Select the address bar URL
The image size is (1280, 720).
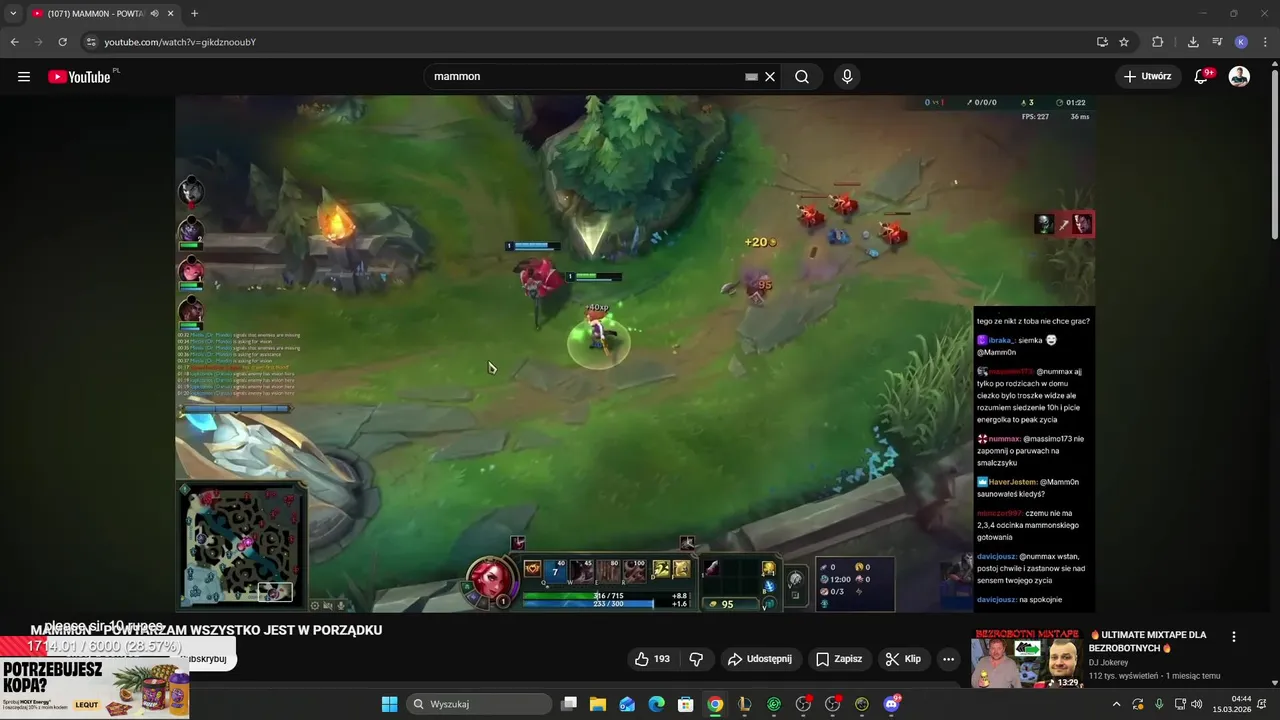point(180,42)
